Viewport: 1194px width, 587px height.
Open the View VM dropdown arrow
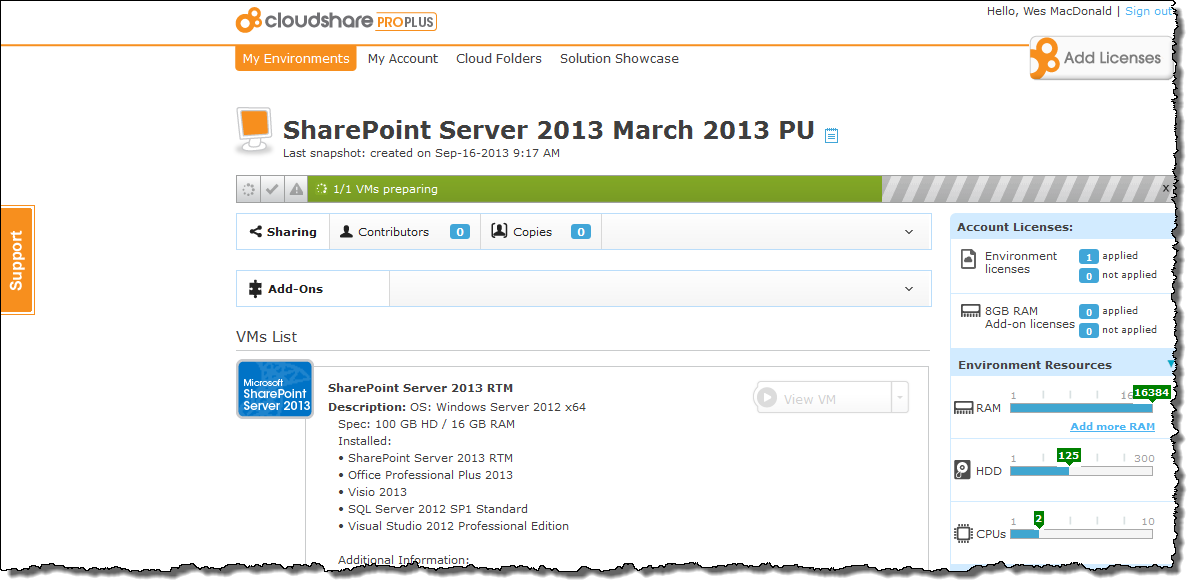pos(900,398)
